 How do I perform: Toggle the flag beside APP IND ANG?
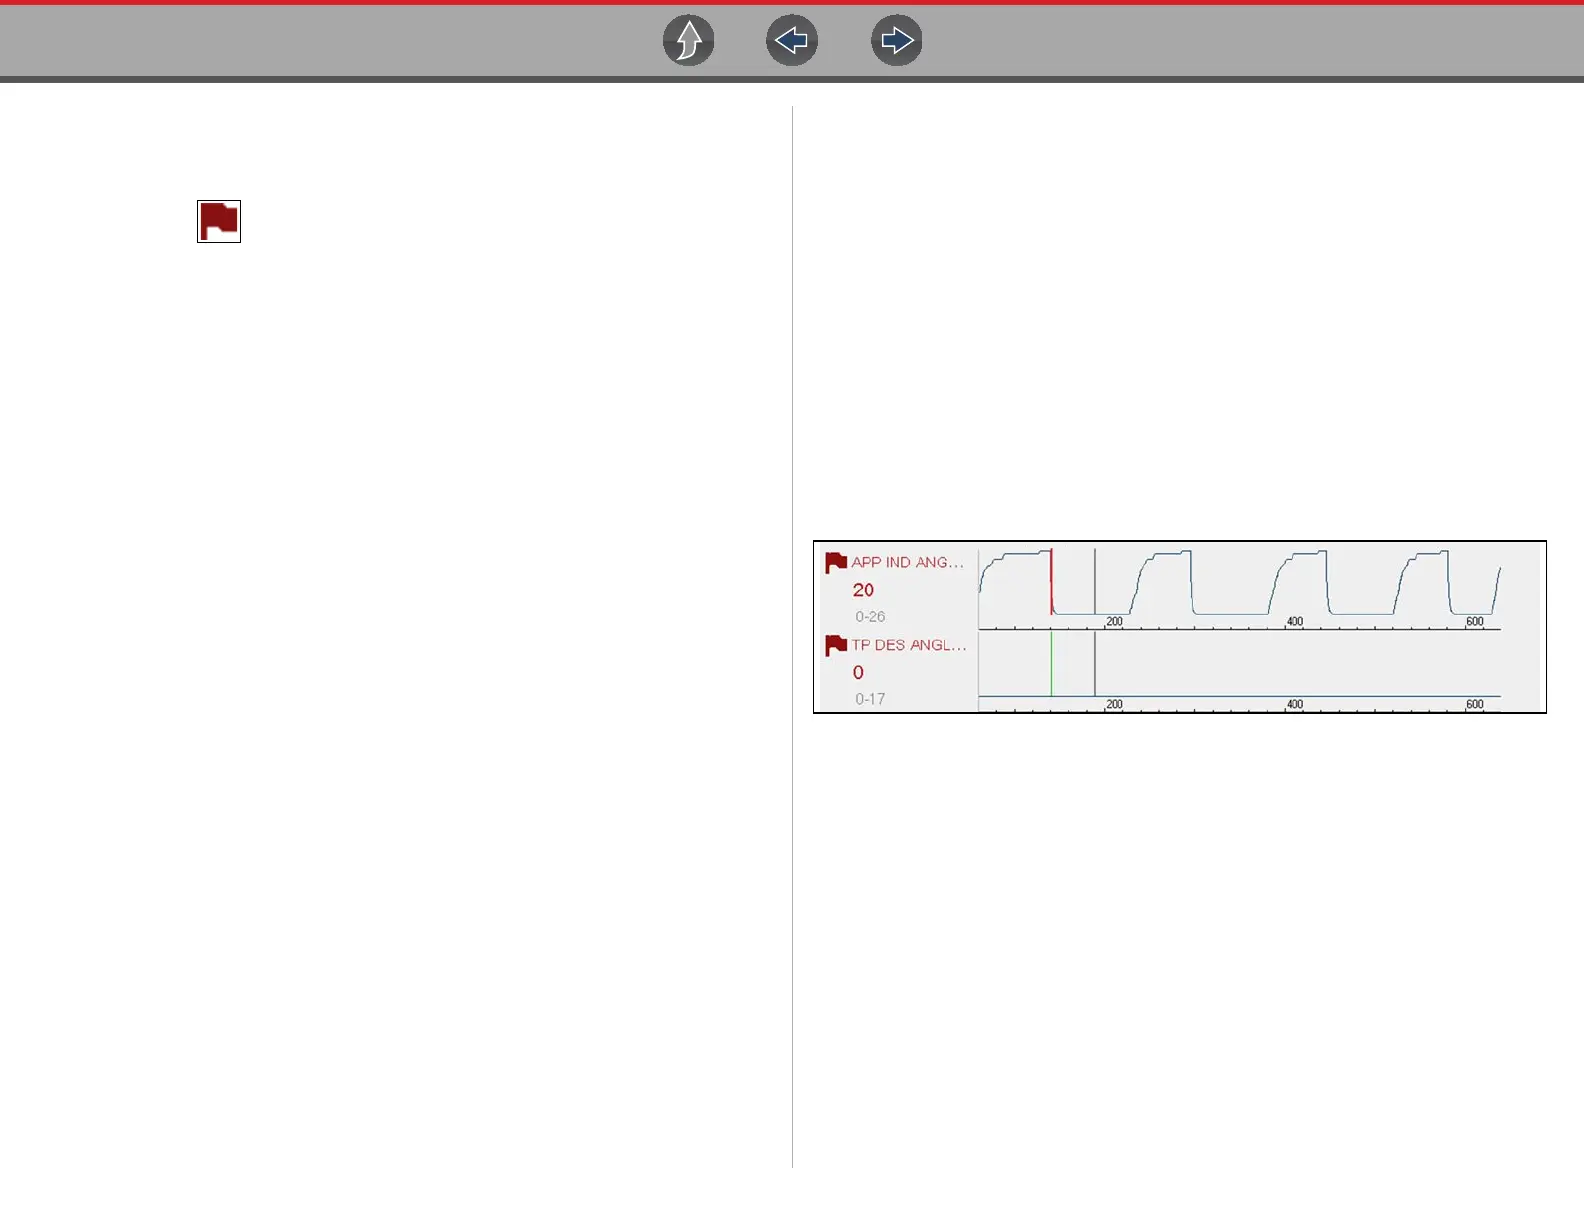click(836, 563)
